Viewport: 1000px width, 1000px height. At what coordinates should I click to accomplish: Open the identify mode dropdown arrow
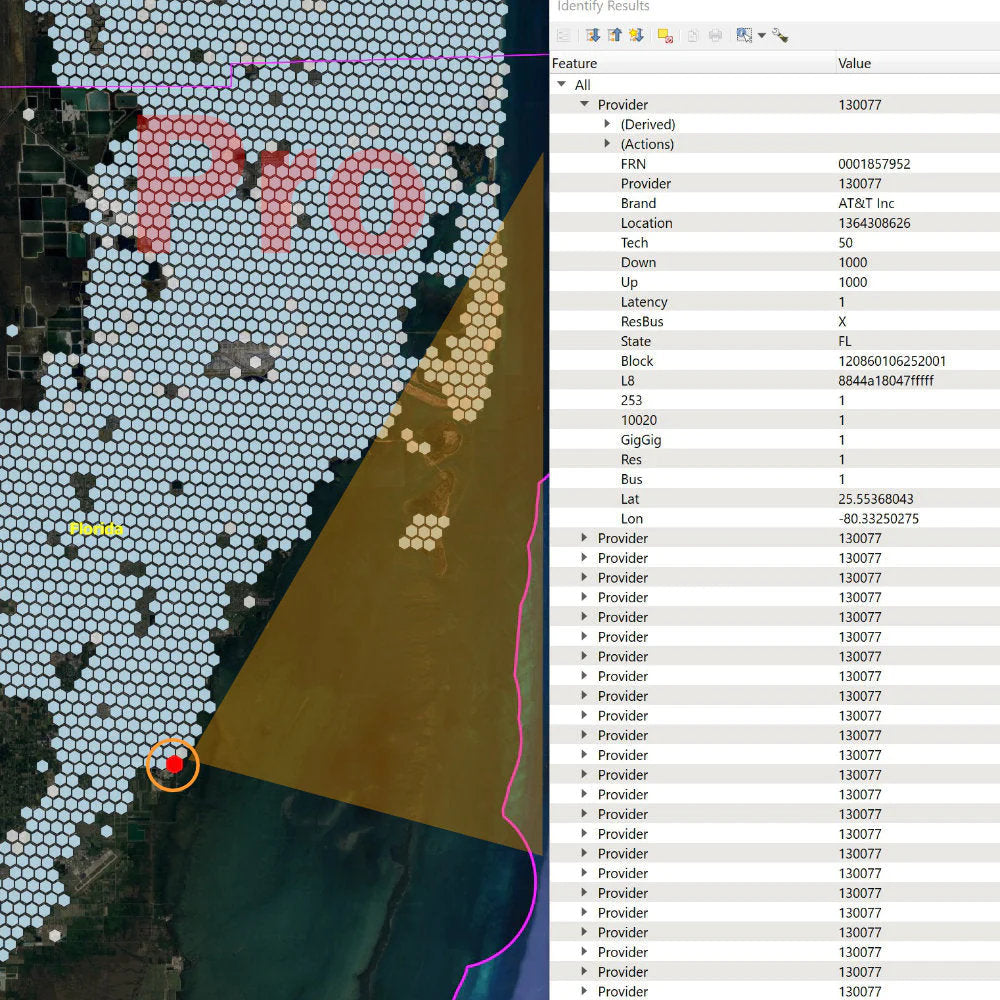click(x=761, y=36)
